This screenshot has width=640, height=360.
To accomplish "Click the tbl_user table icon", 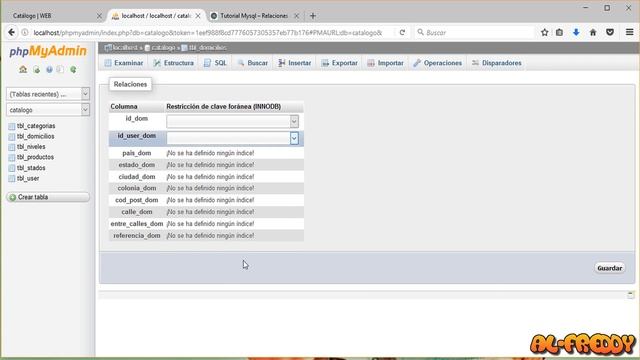I will coord(11,179).
